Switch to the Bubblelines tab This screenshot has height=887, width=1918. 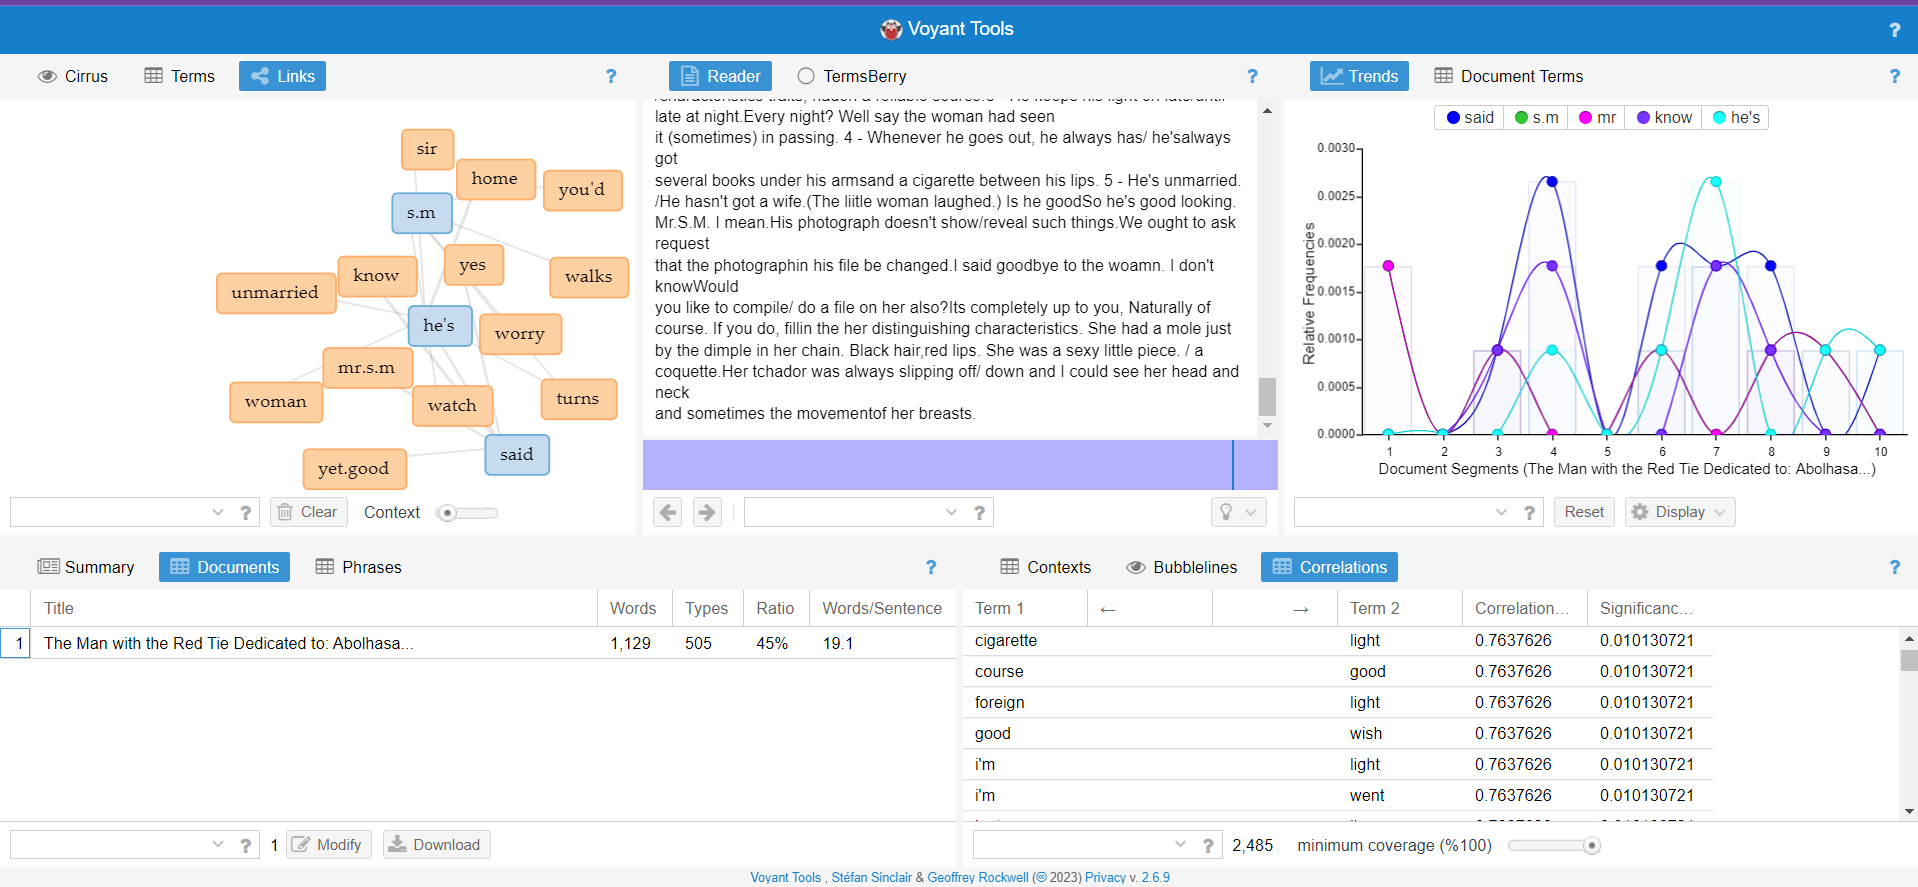point(1182,567)
